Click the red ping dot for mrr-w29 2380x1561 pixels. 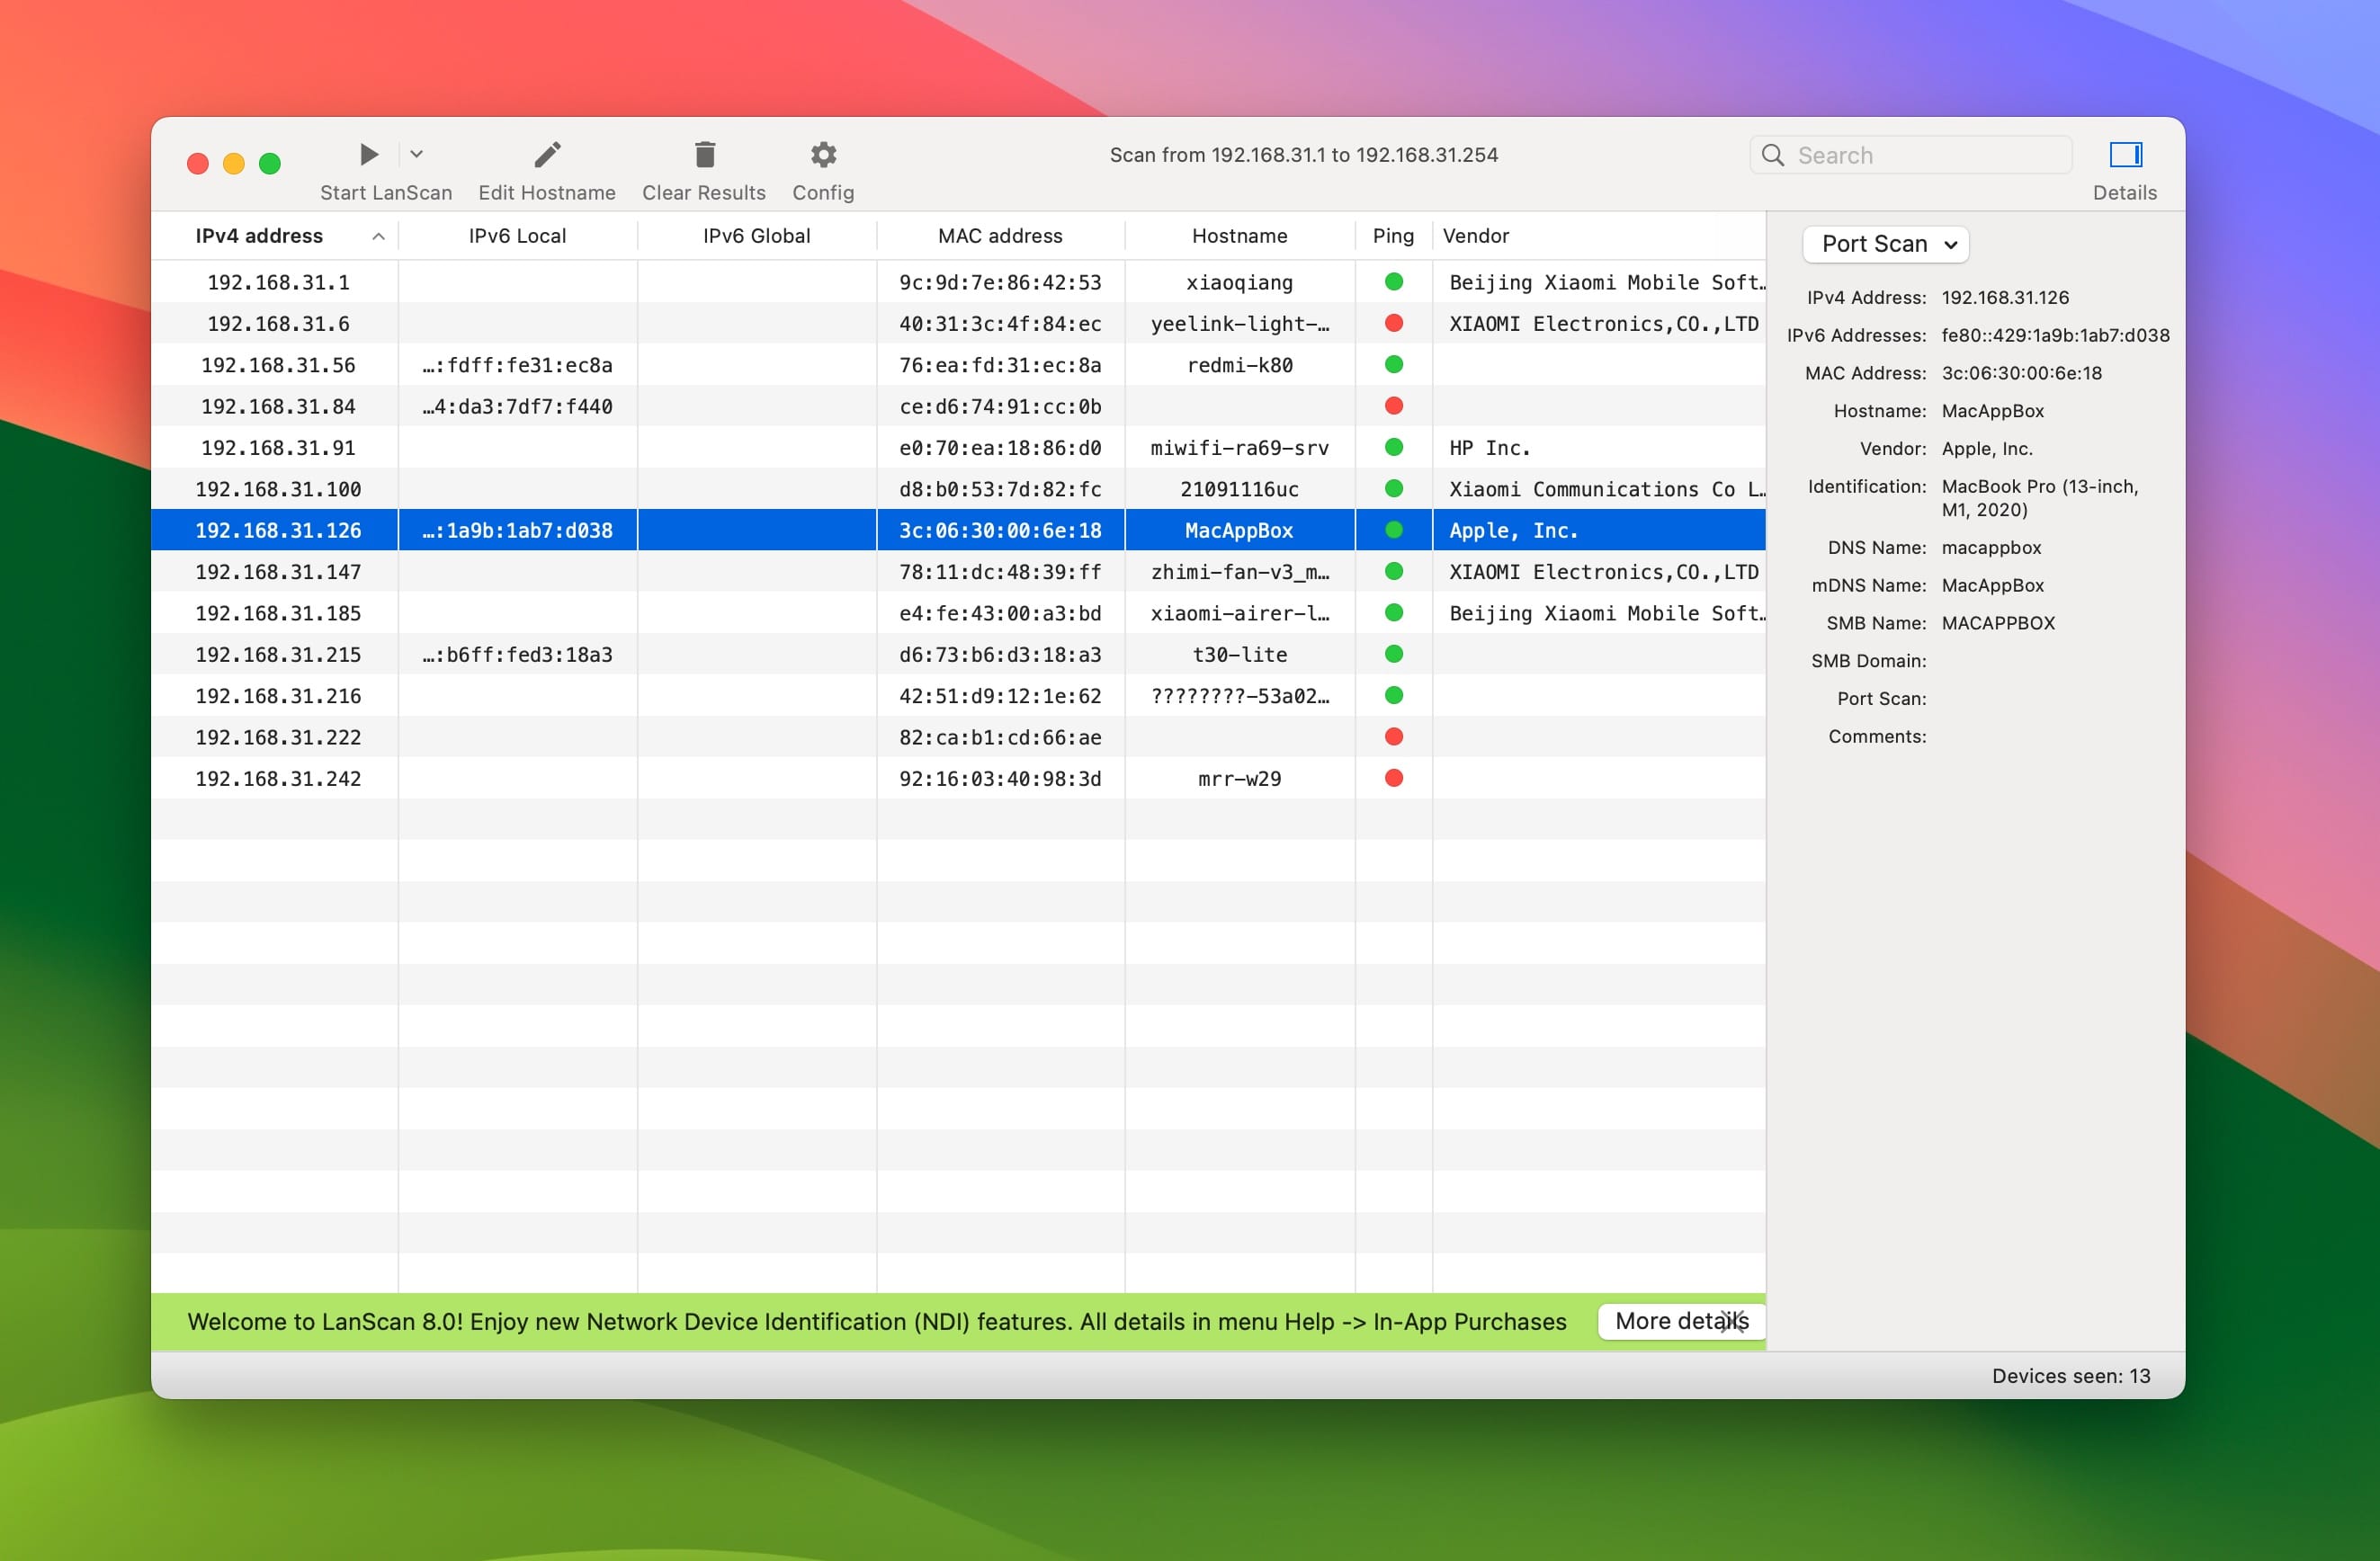point(1393,778)
